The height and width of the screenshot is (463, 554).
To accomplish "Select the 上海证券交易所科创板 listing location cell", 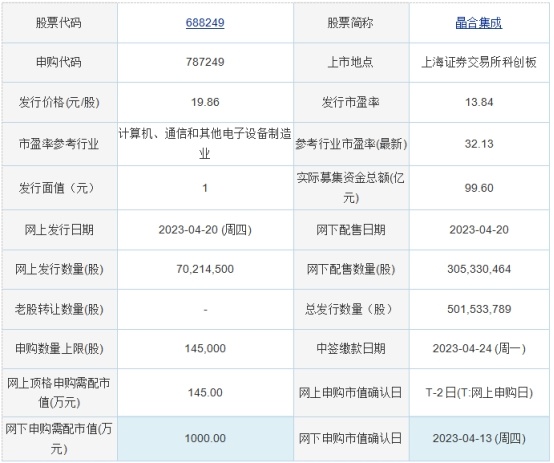I will (x=479, y=62).
